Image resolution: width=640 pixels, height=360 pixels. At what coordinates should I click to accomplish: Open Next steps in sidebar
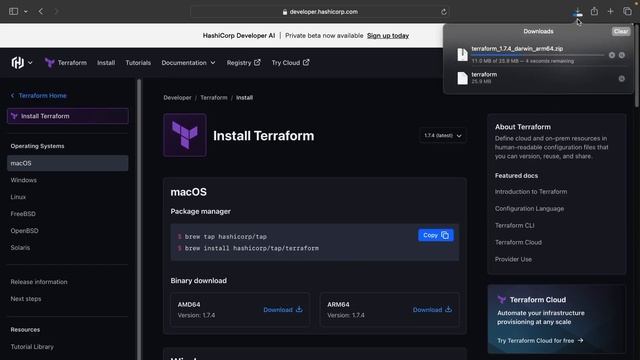[x=26, y=299]
